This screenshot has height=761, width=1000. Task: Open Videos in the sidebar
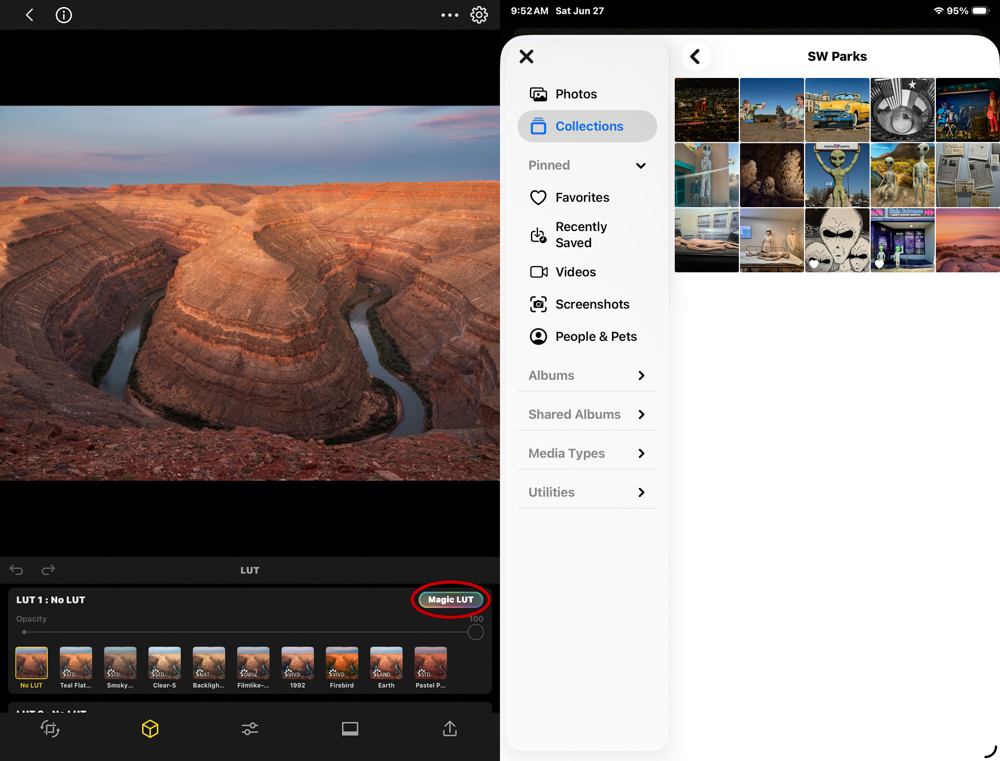587,272
